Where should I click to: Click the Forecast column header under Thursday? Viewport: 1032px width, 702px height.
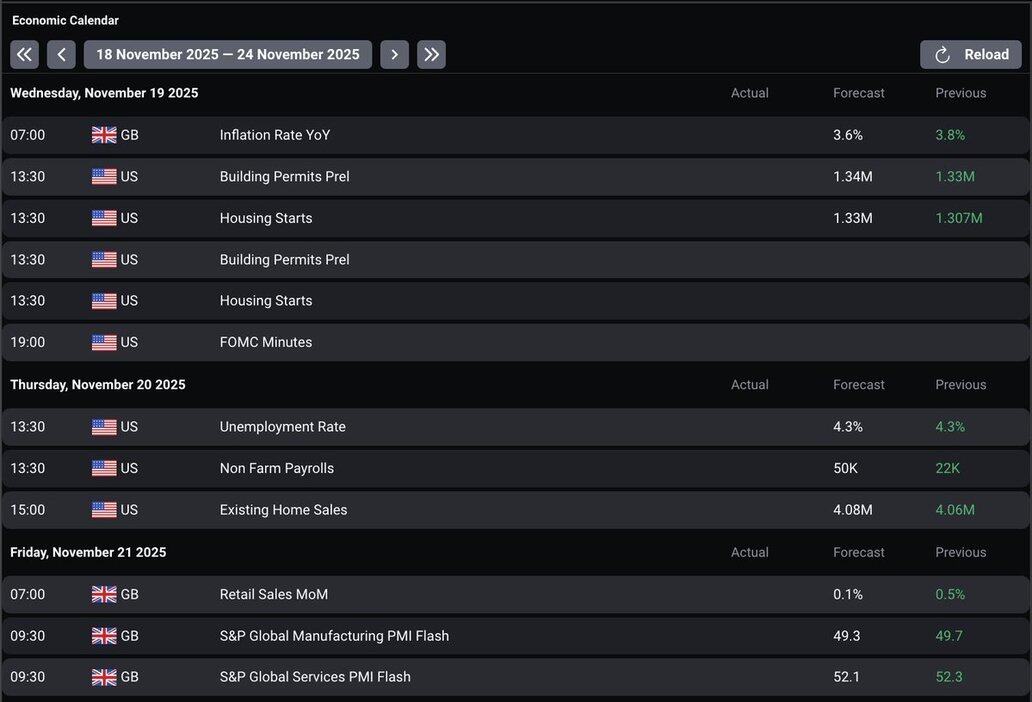858,385
